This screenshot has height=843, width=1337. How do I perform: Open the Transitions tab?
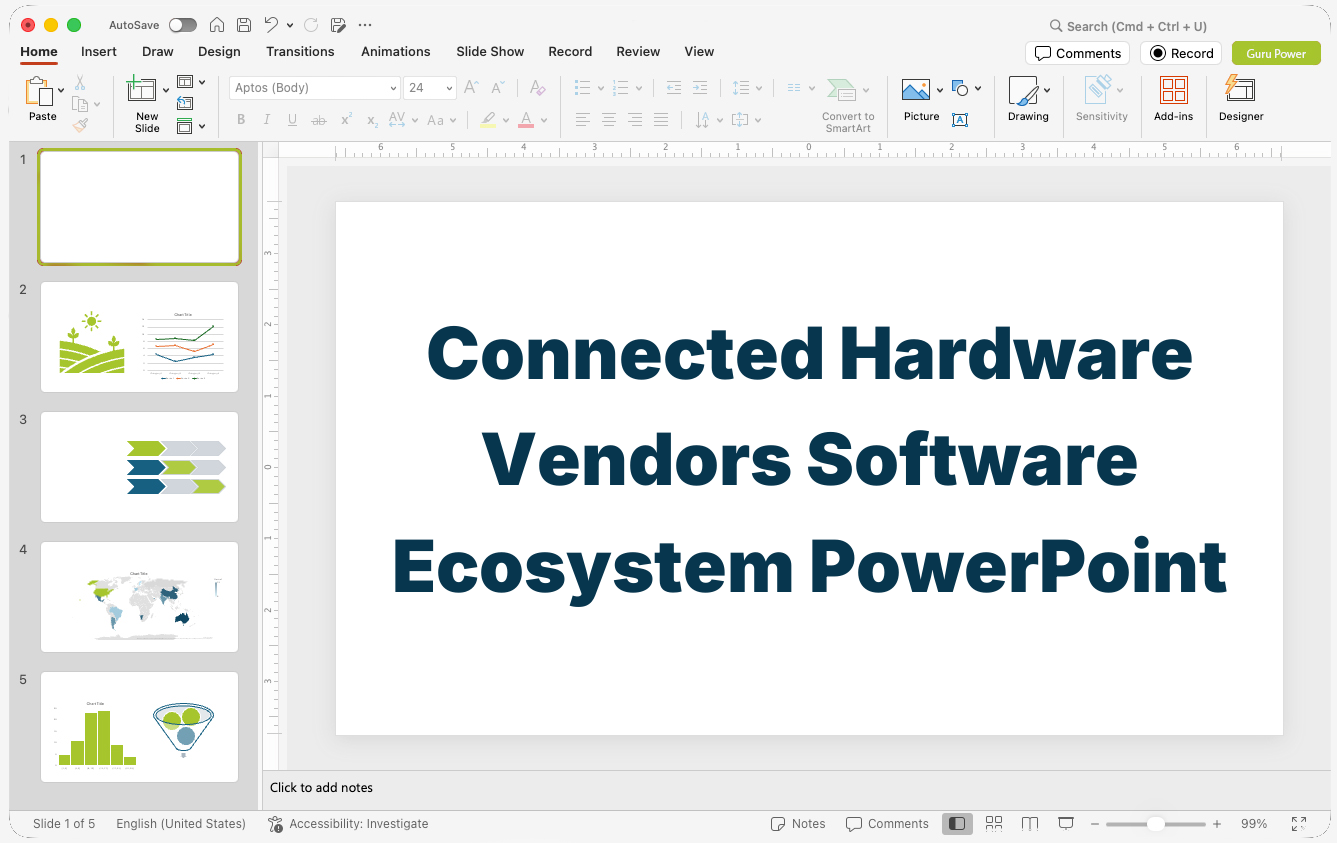click(300, 52)
